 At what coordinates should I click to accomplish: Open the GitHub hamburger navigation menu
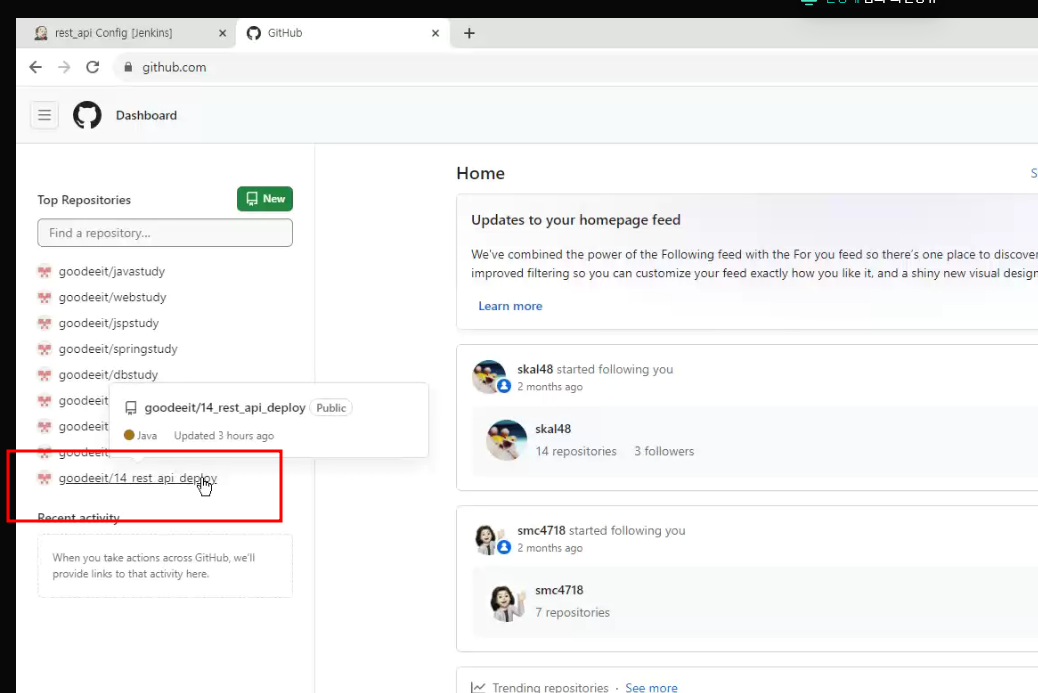tap(44, 115)
